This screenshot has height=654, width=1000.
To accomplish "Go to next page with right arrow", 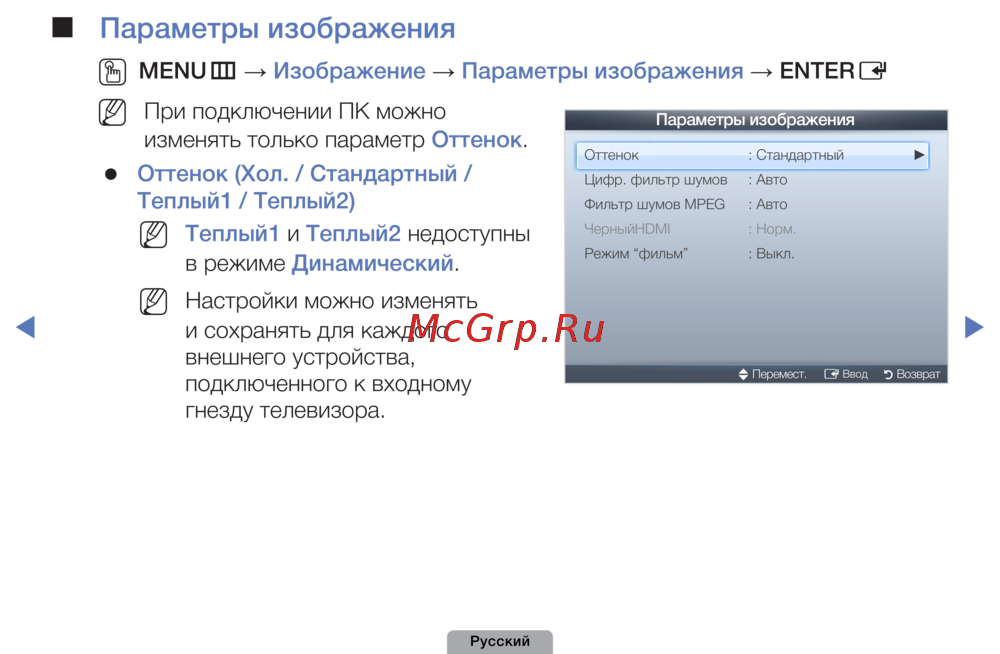I will pyautogui.click(x=973, y=327).
